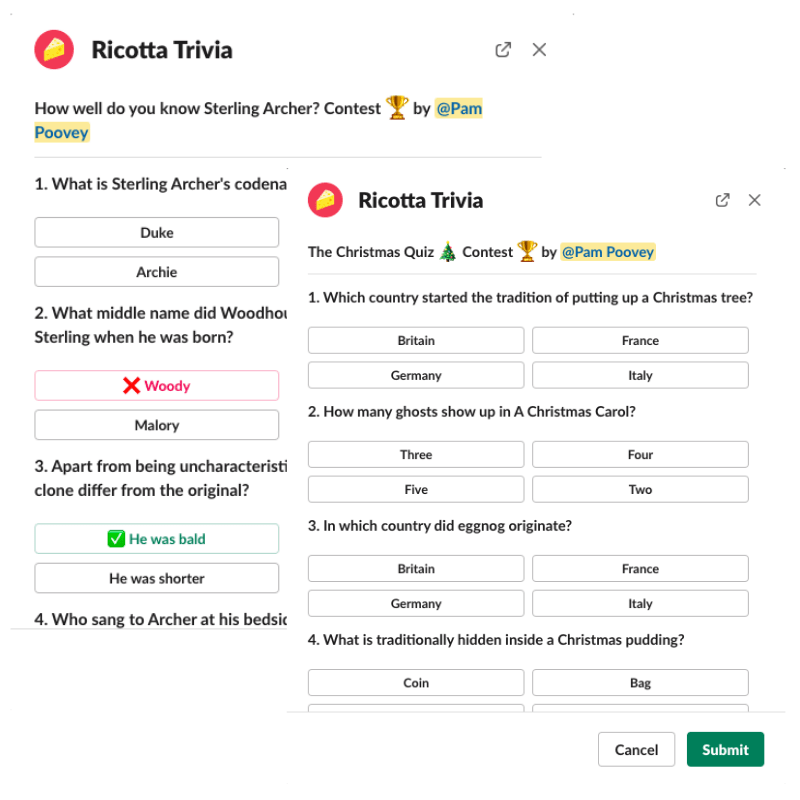This screenshot has width=800, height=800.
Task: Click the incorrect Woody answer
Action: 157,386
